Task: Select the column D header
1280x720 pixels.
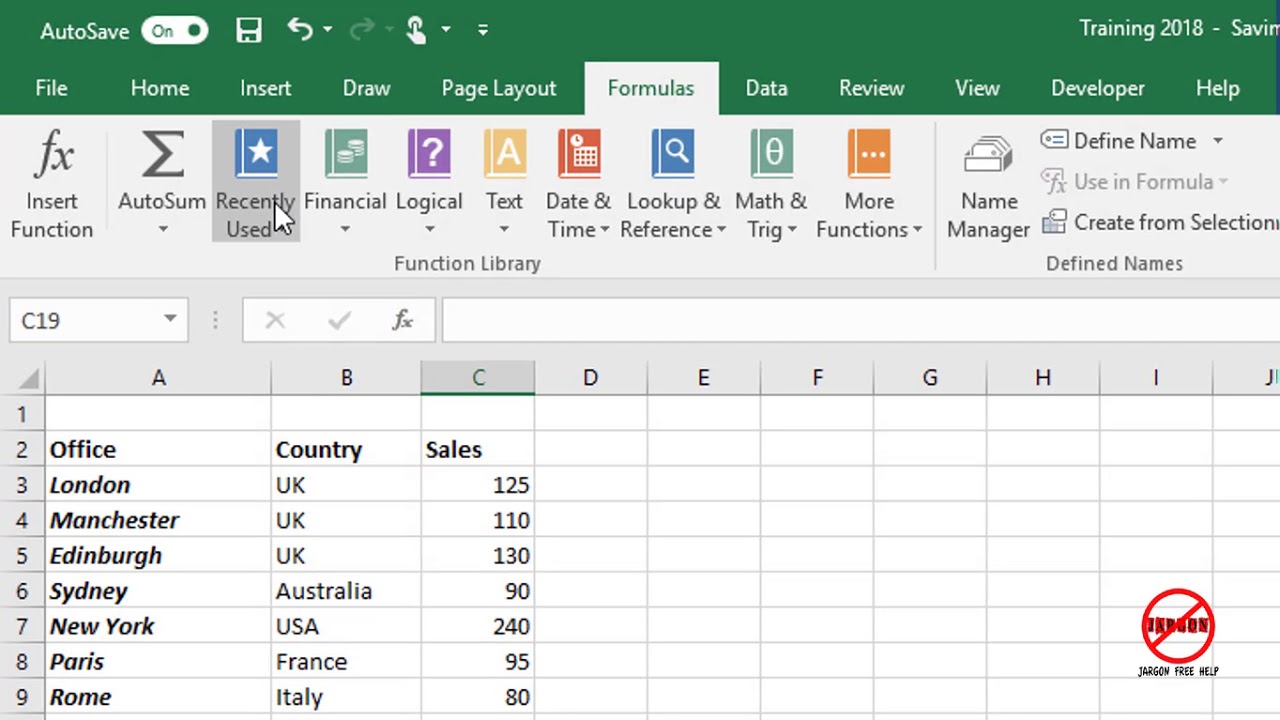Action: click(590, 378)
